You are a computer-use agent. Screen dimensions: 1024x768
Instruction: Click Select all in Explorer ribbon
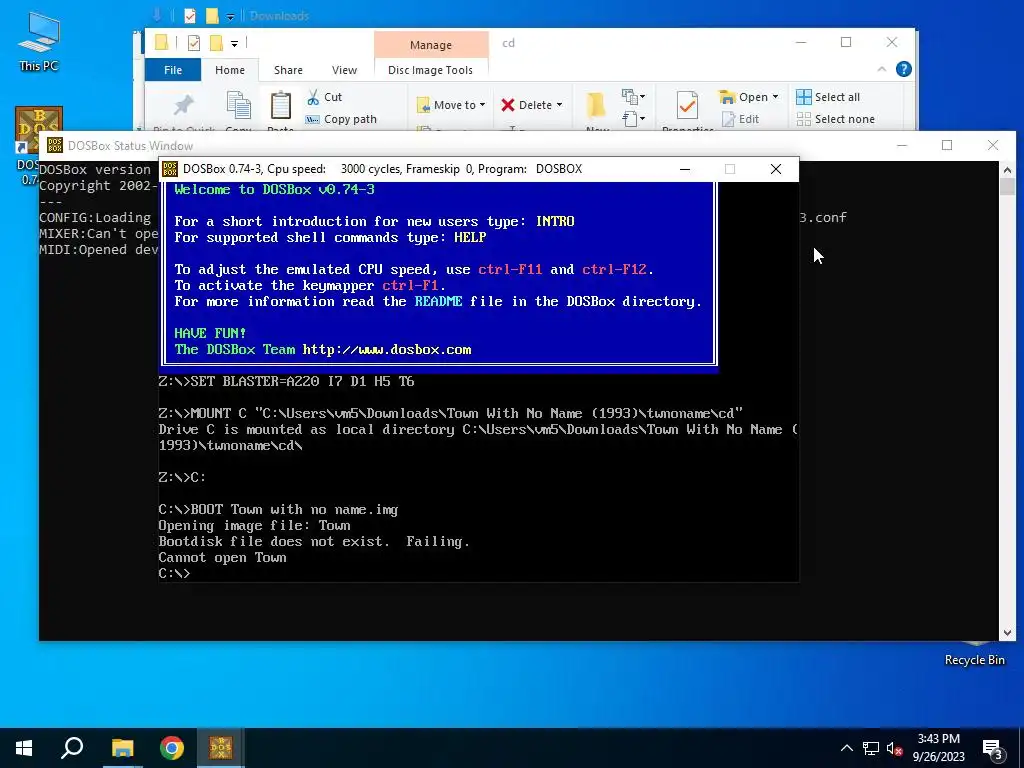coord(828,97)
